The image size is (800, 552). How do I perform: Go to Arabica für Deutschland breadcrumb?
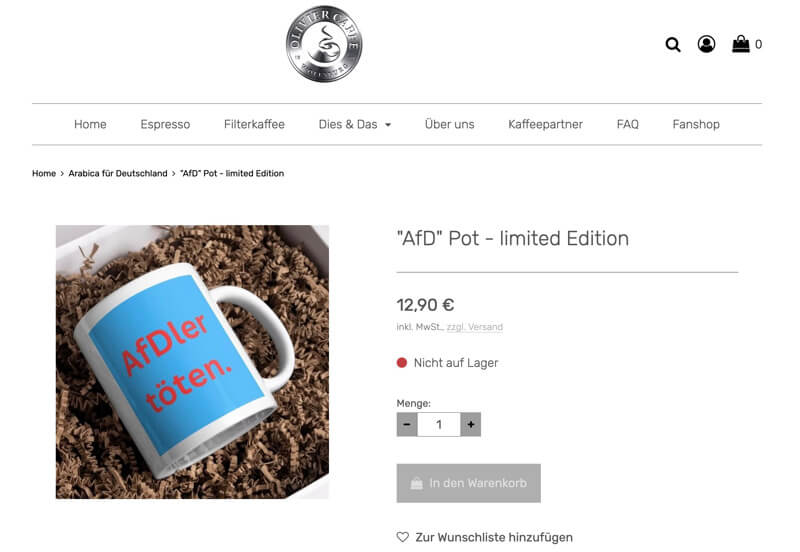(118, 173)
